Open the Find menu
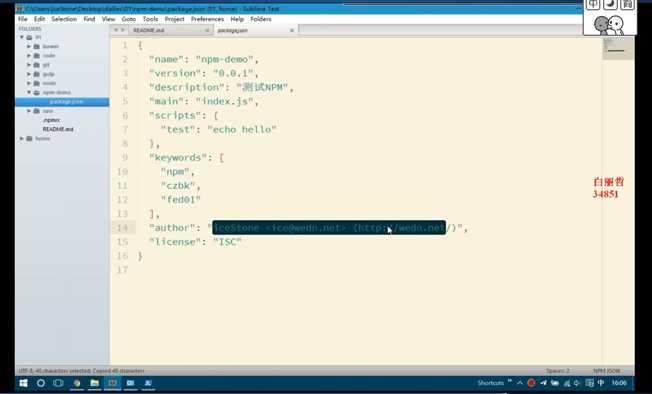The image size is (652, 394). (x=89, y=19)
